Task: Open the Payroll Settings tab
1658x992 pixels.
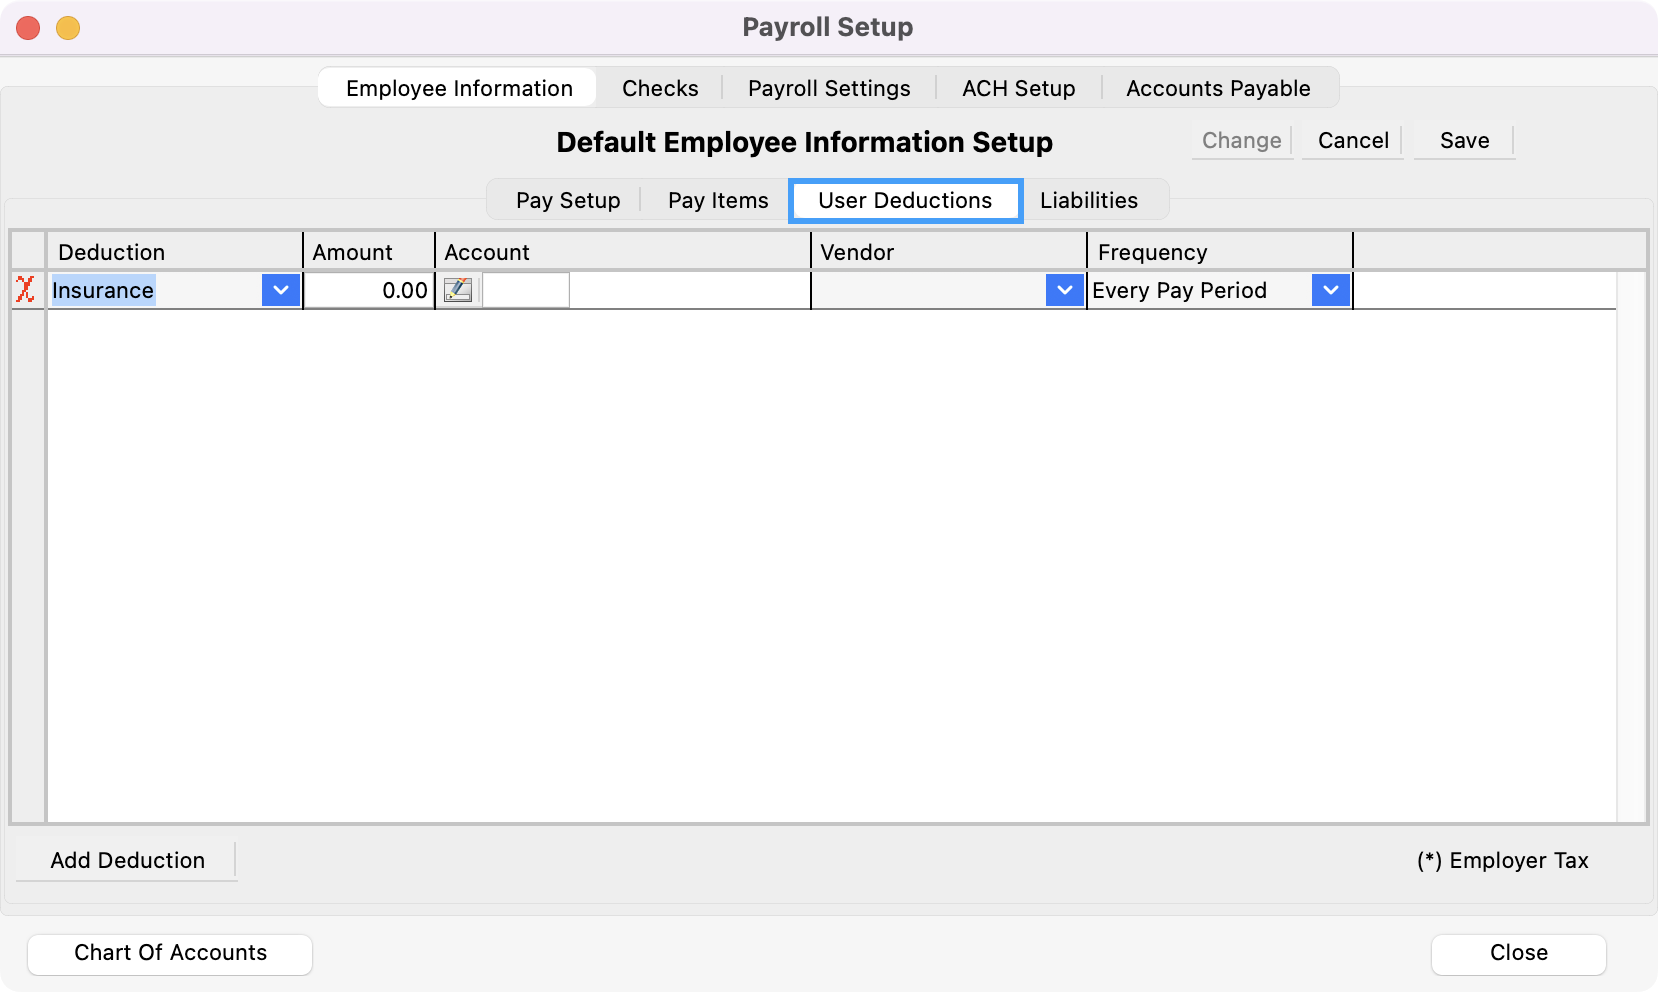Action: [829, 88]
